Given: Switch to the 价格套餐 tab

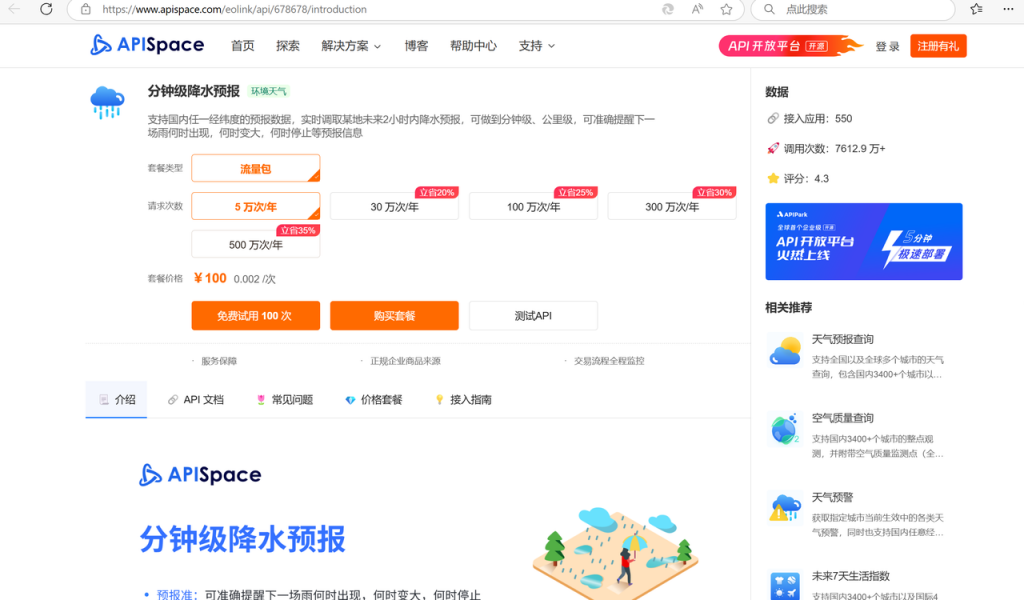Looking at the screenshot, I should [x=374, y=400].
